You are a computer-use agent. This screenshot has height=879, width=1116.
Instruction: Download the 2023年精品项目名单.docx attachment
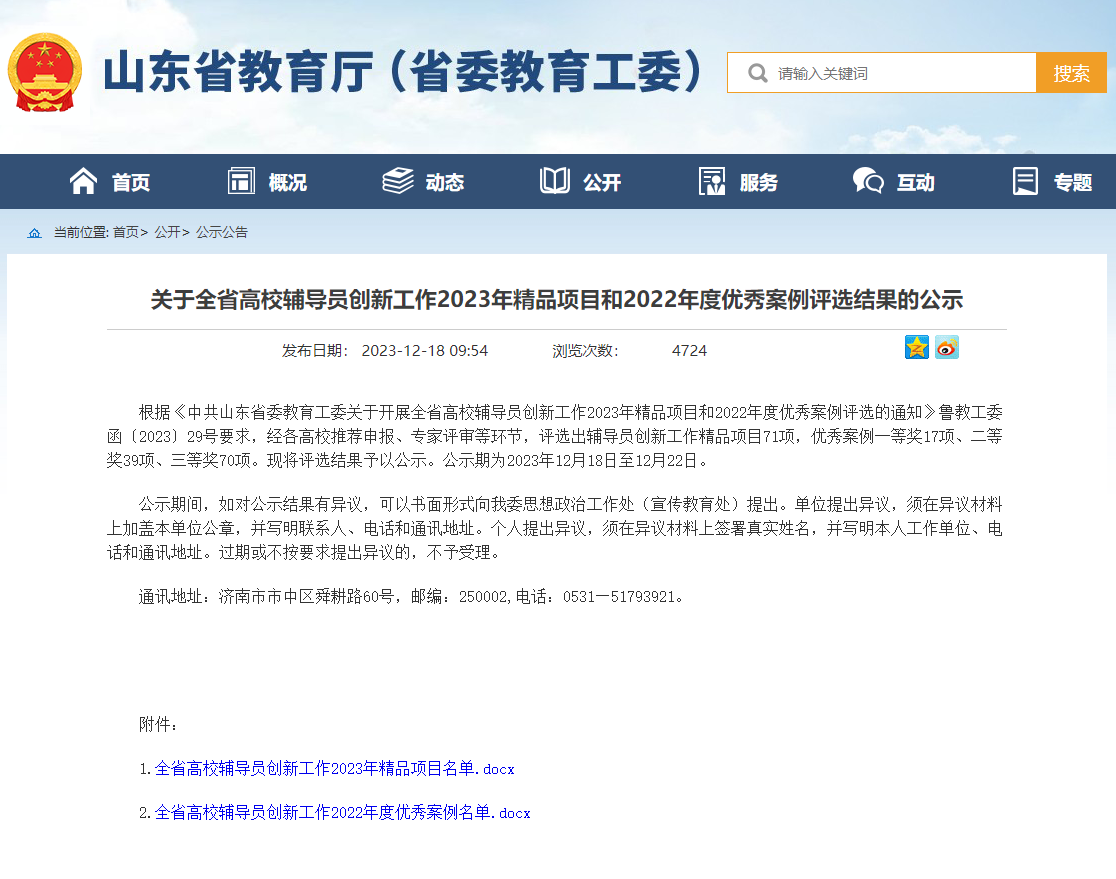(334, 769)
